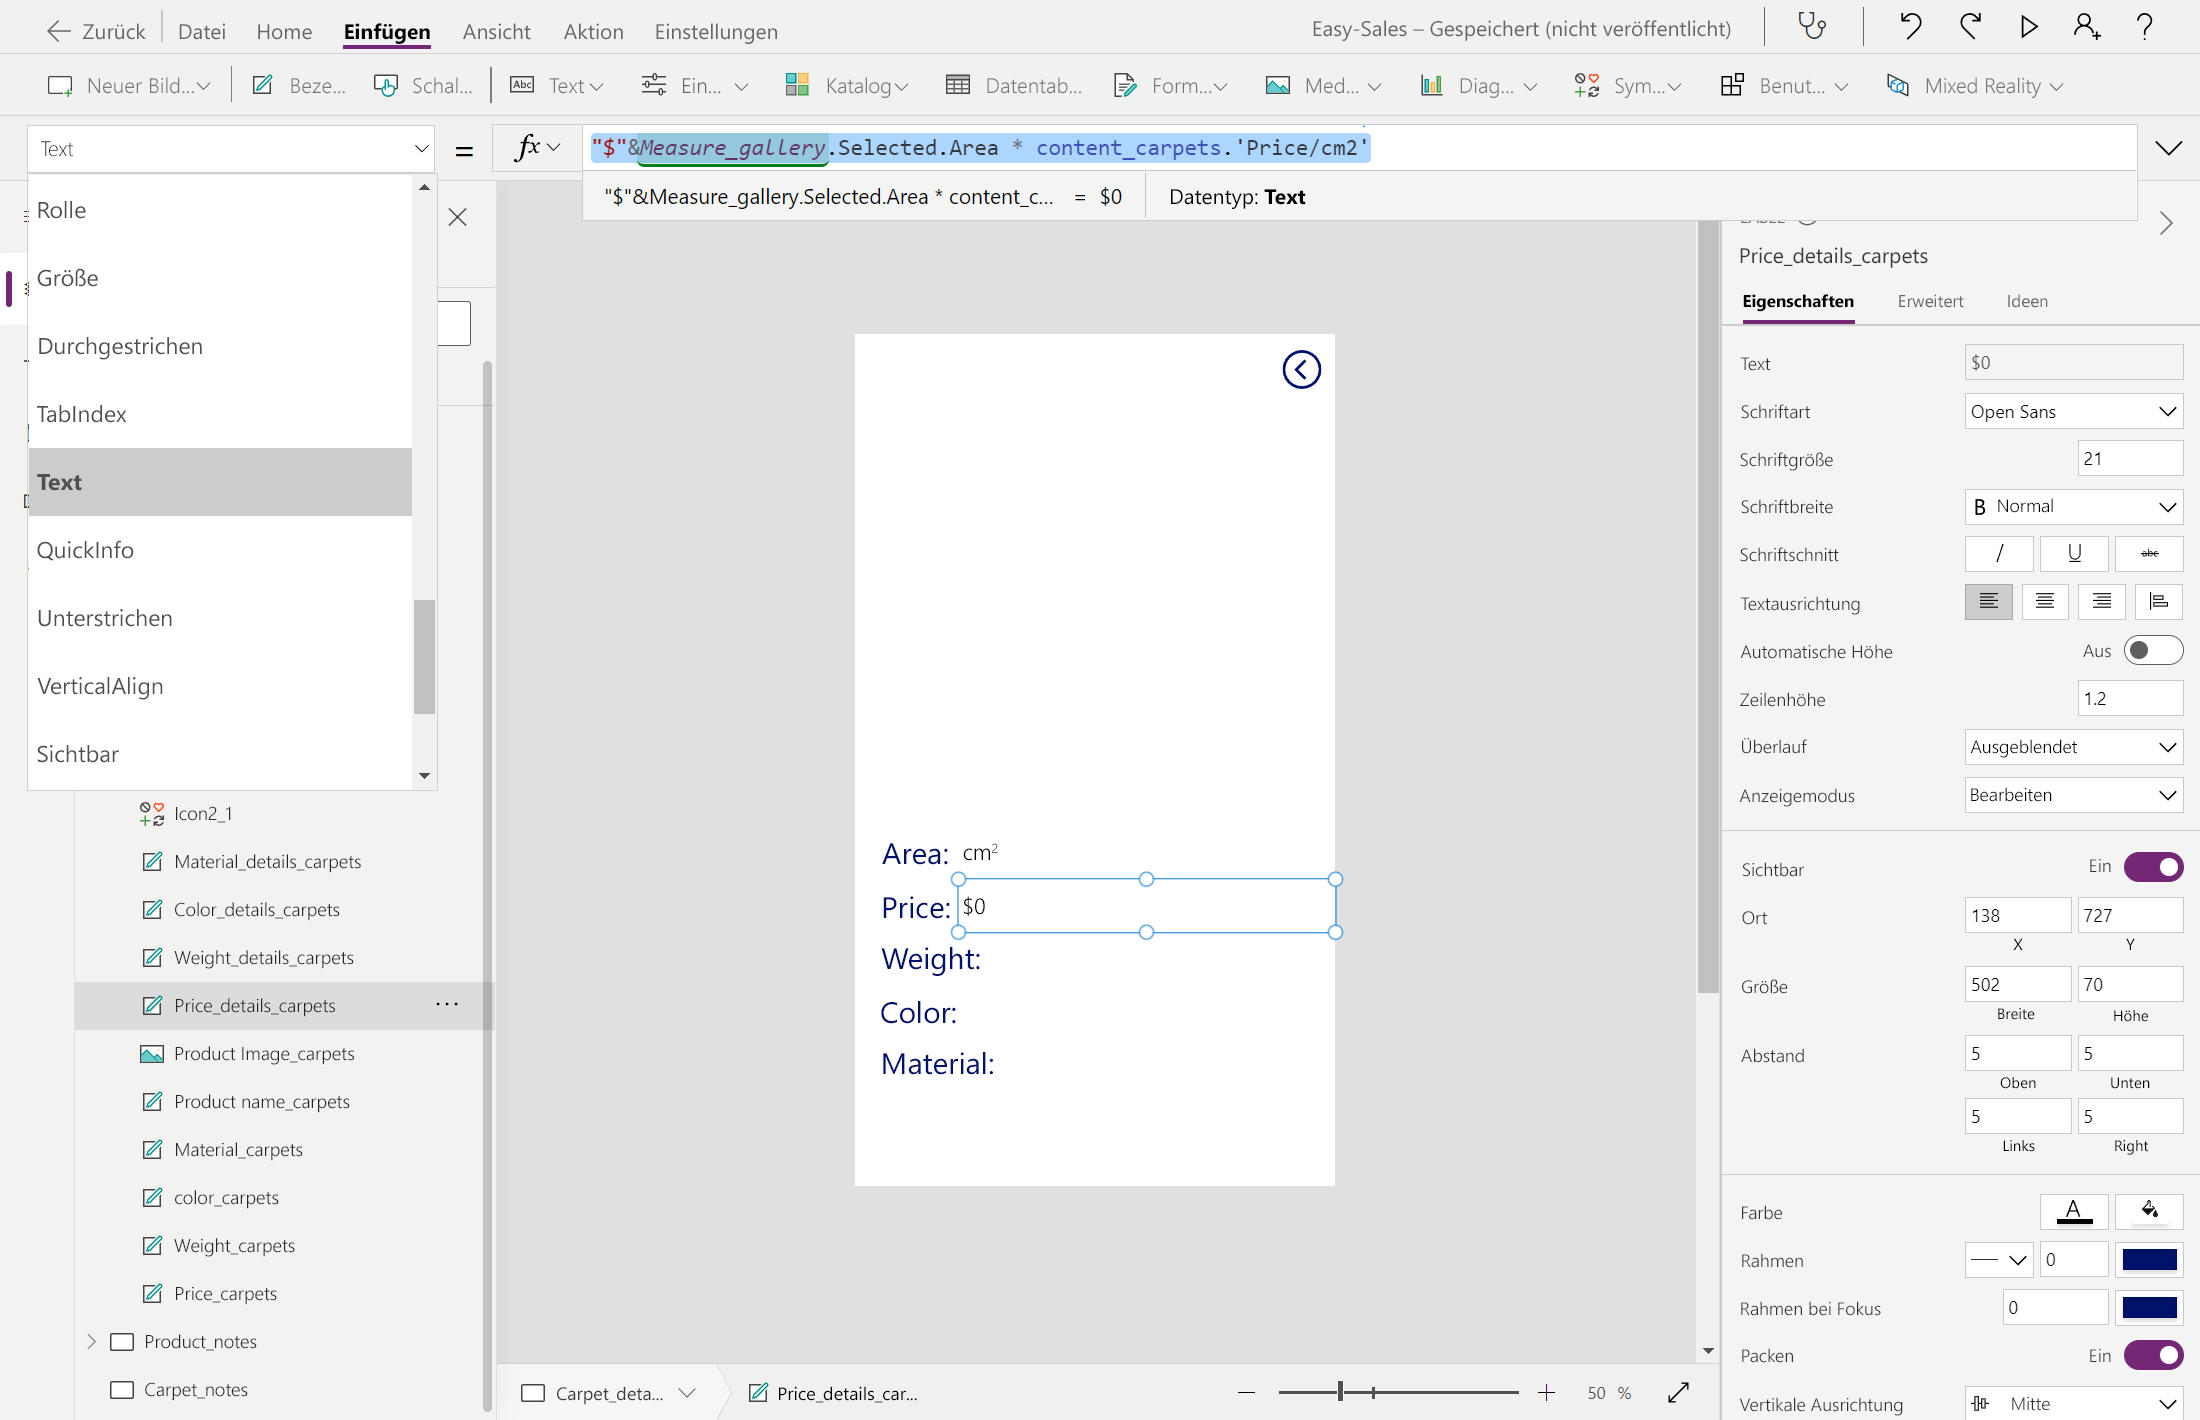2200x1420 pixels.
Task: Click the back arrow icon on canvas
Action: [1301, 370]
